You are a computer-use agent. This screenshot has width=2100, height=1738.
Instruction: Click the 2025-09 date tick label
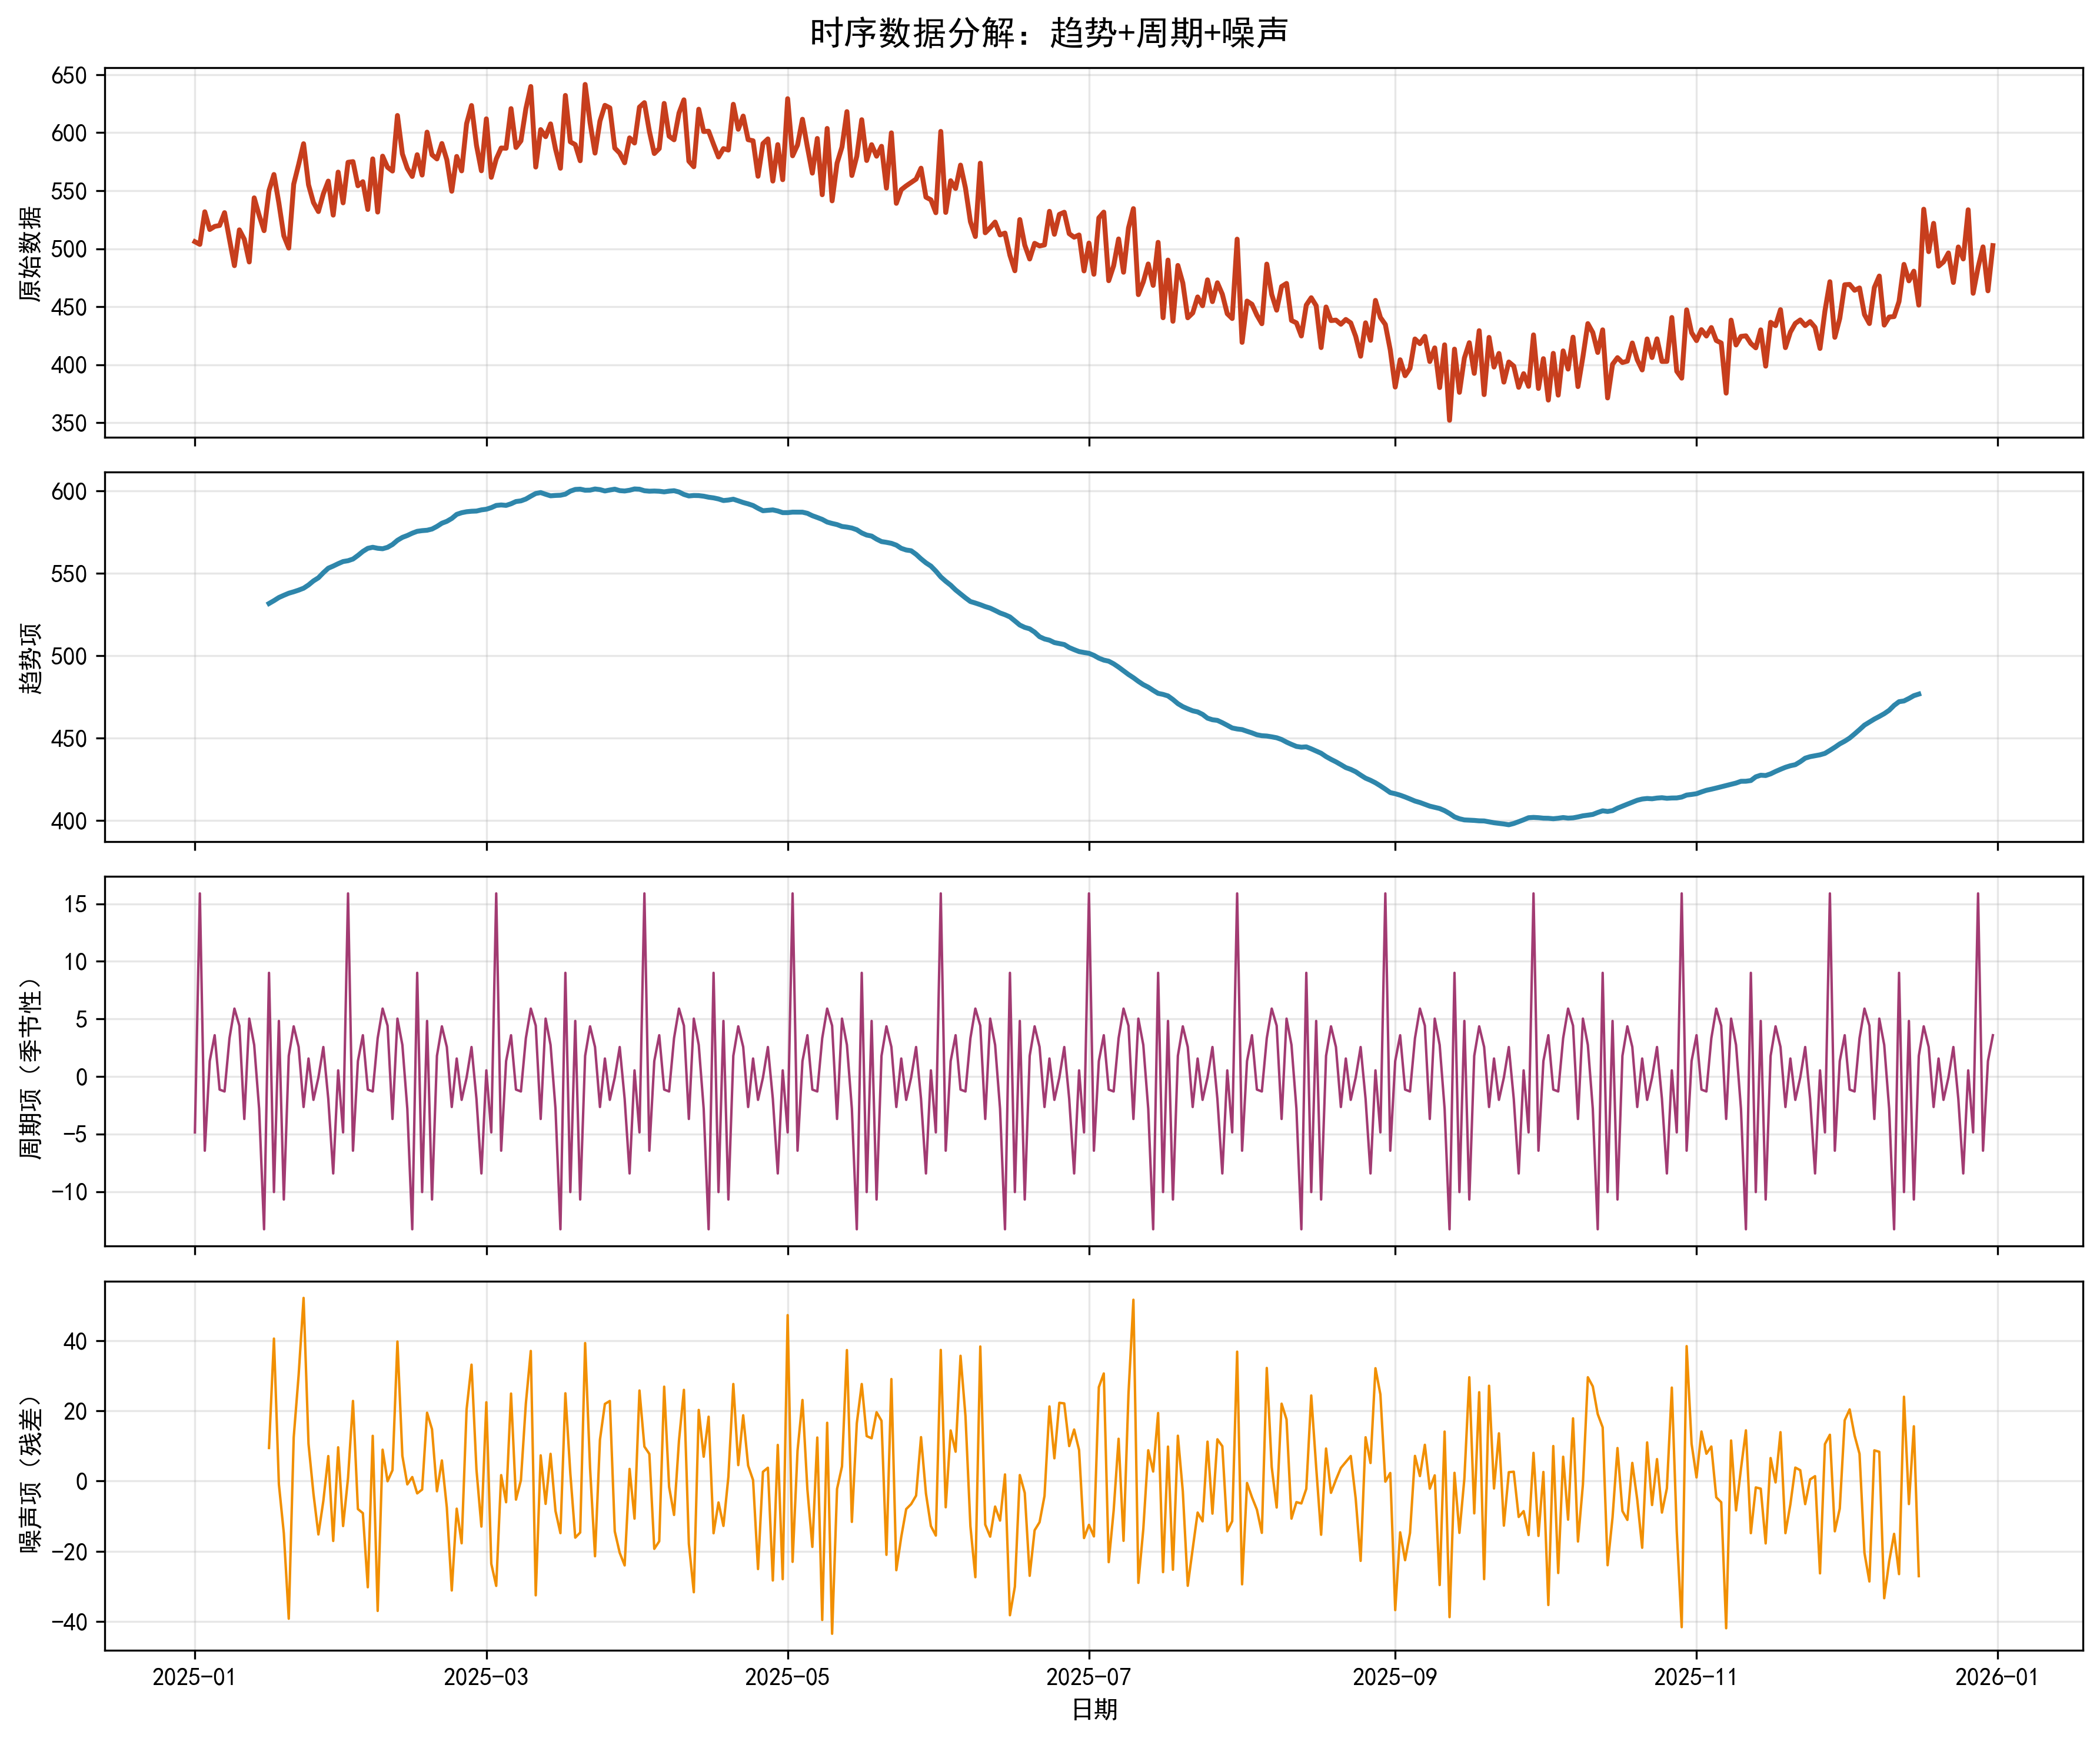tap(1394, 1677)
